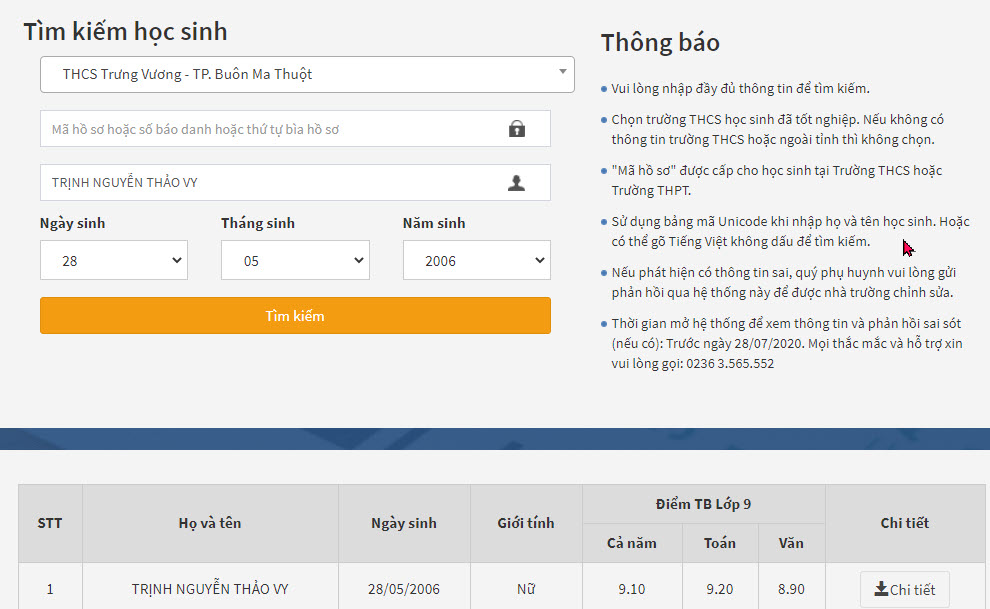The image size is (990, 609).
Task: Click the Giới tính column header
Action: (526, 523)
